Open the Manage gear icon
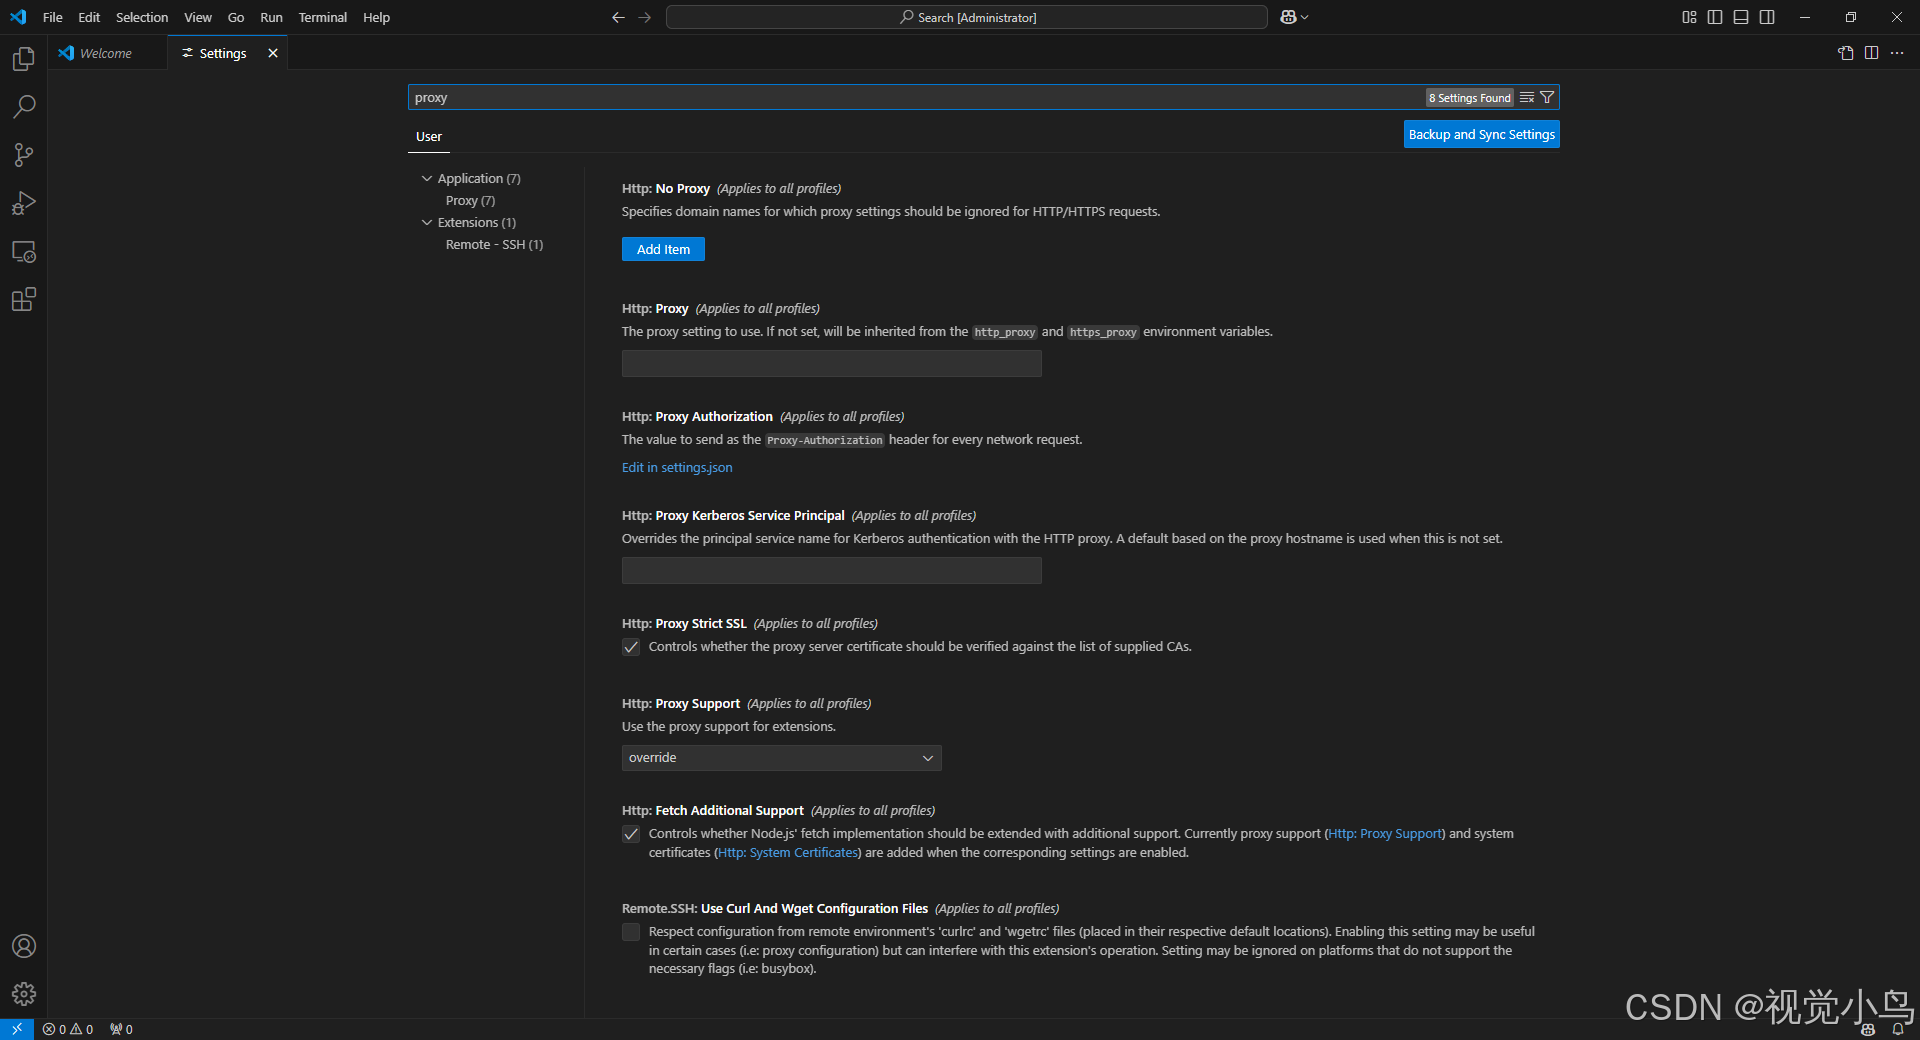 (24, 994)
